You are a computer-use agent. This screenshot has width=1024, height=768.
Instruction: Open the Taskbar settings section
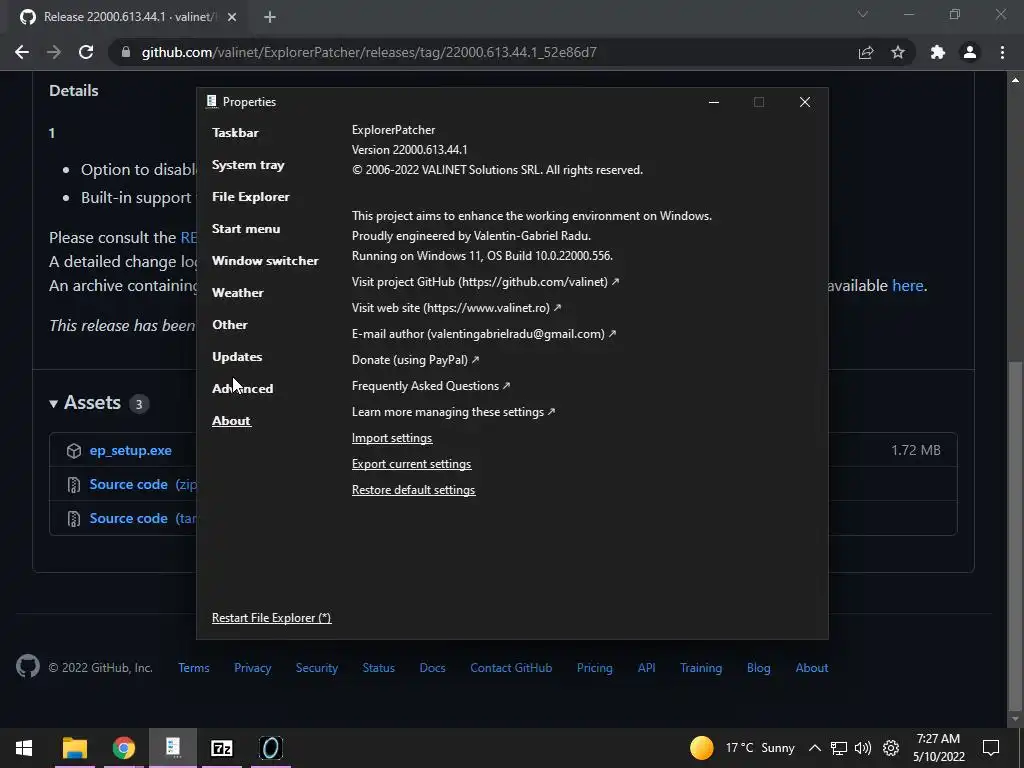(x=235, y=133)
